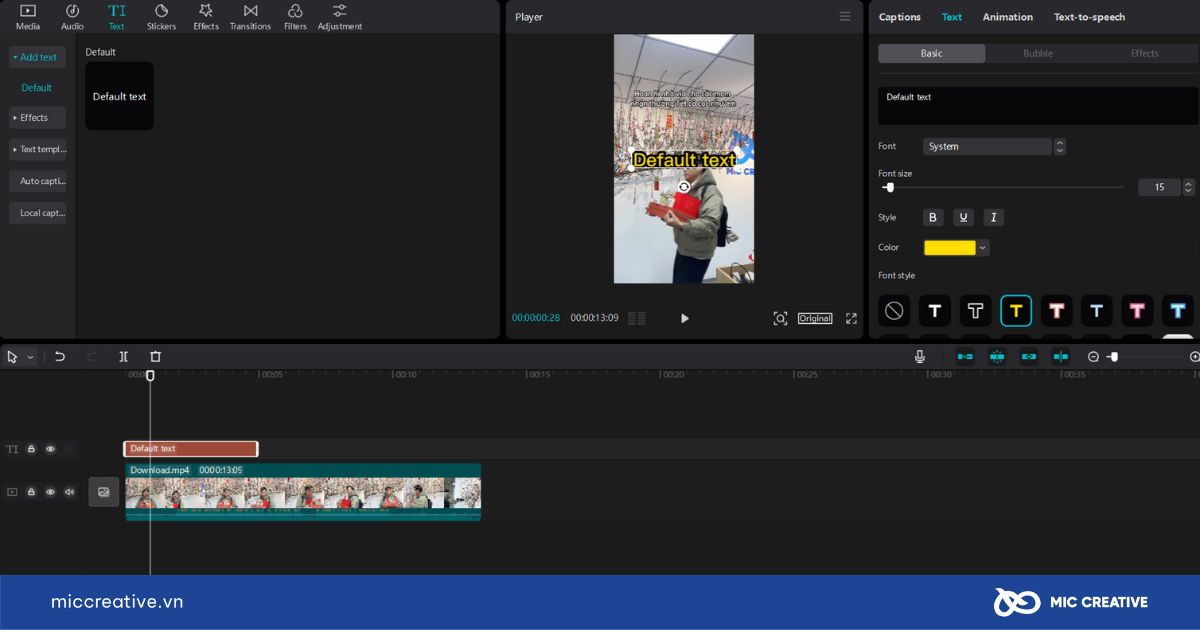Open the Audio panel
Image resolution: width=1200 pixels, height=630 pixels.
coord(72,17)
